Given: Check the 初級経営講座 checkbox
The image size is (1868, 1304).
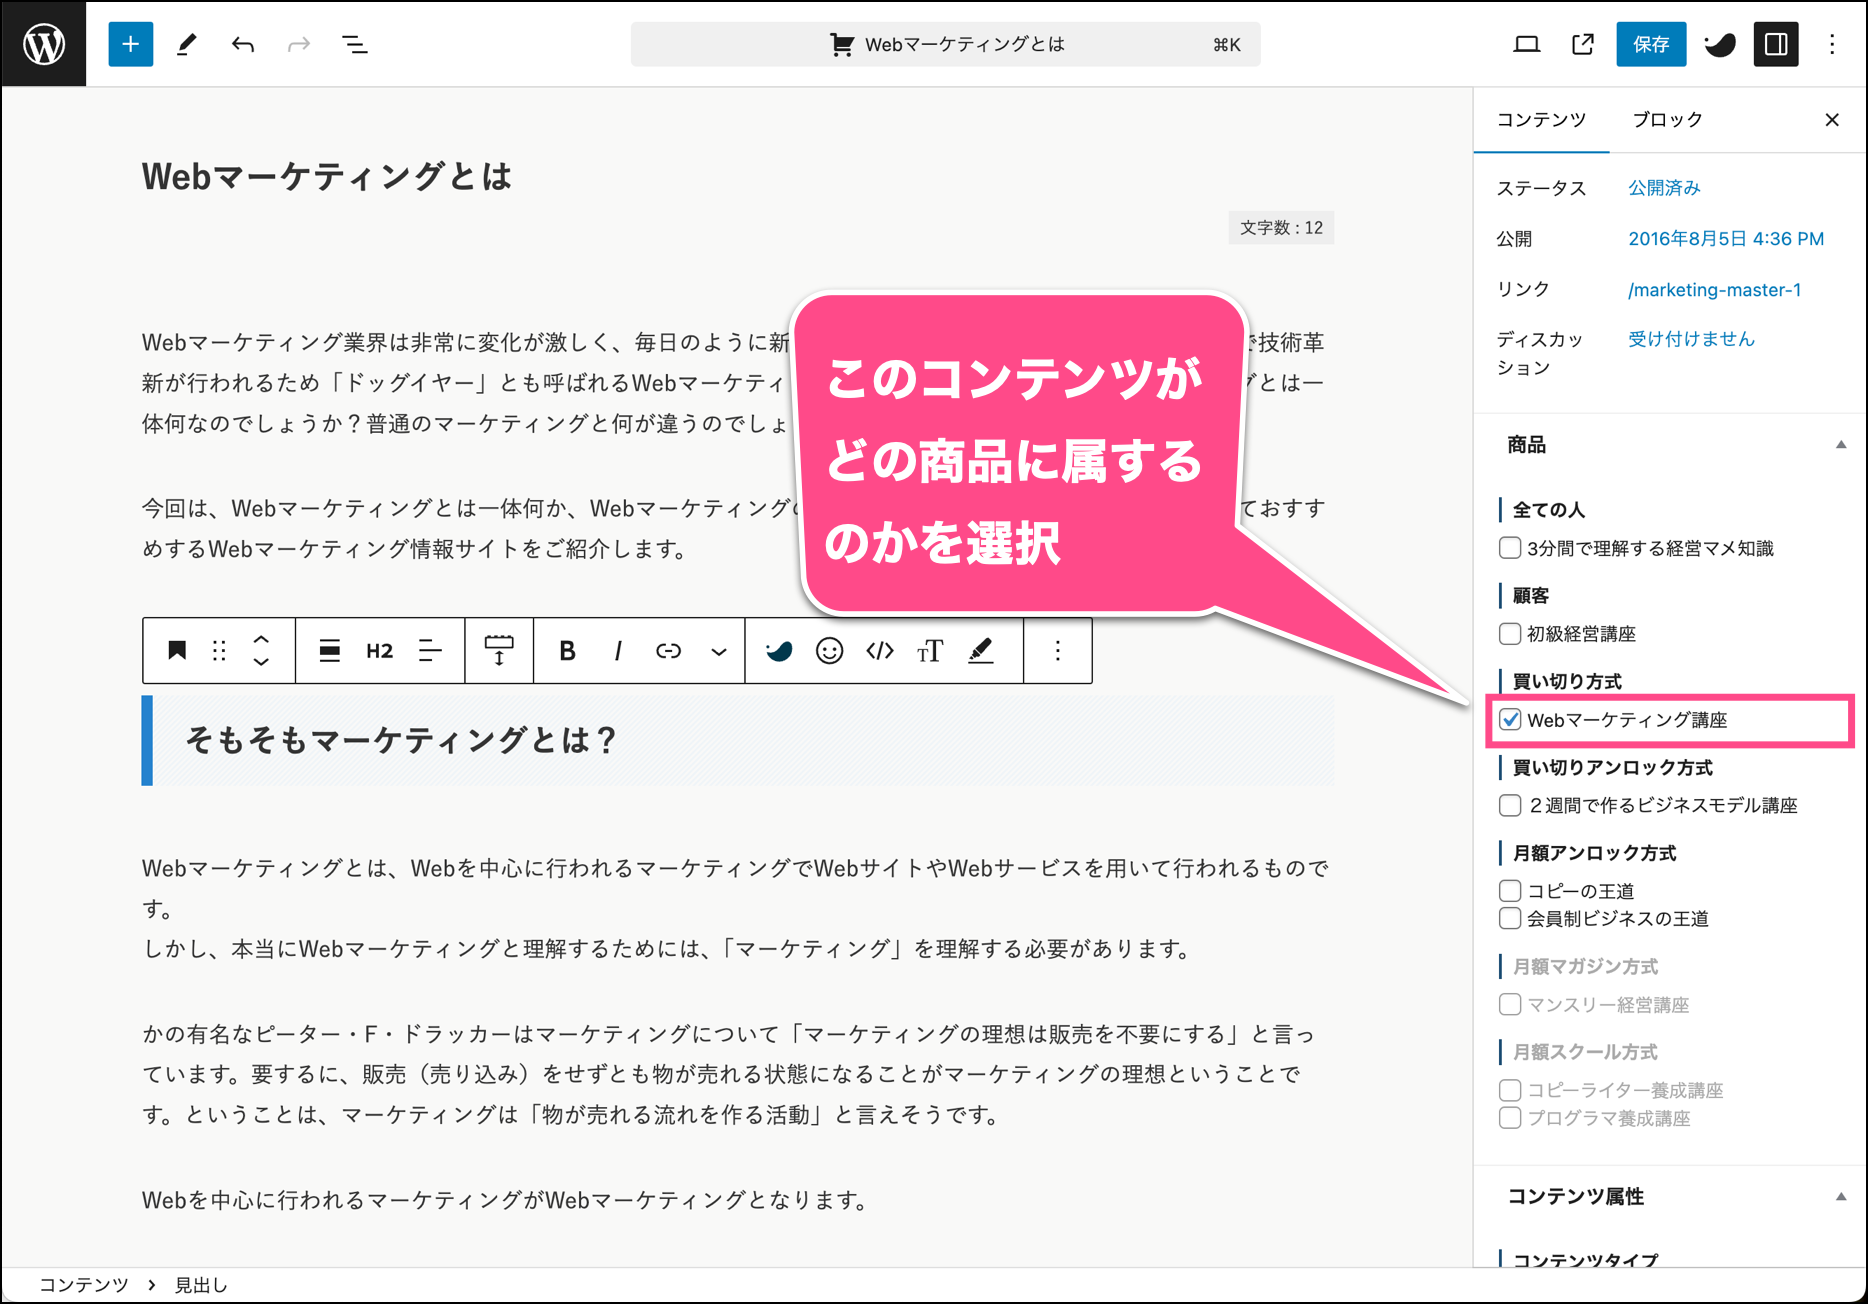Looking at the screenshot, I should click(1510, 634).
